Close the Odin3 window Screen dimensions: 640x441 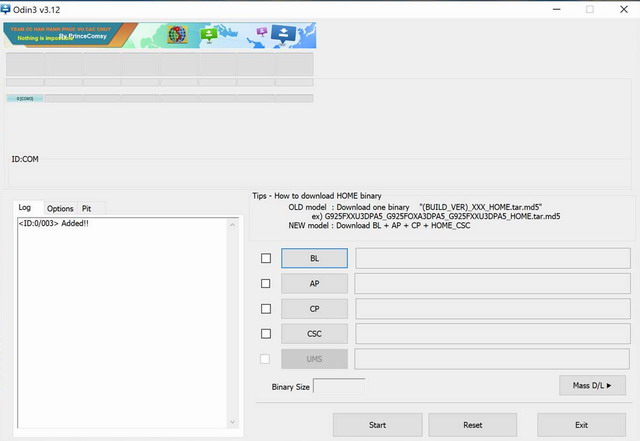tap(621, 9)
